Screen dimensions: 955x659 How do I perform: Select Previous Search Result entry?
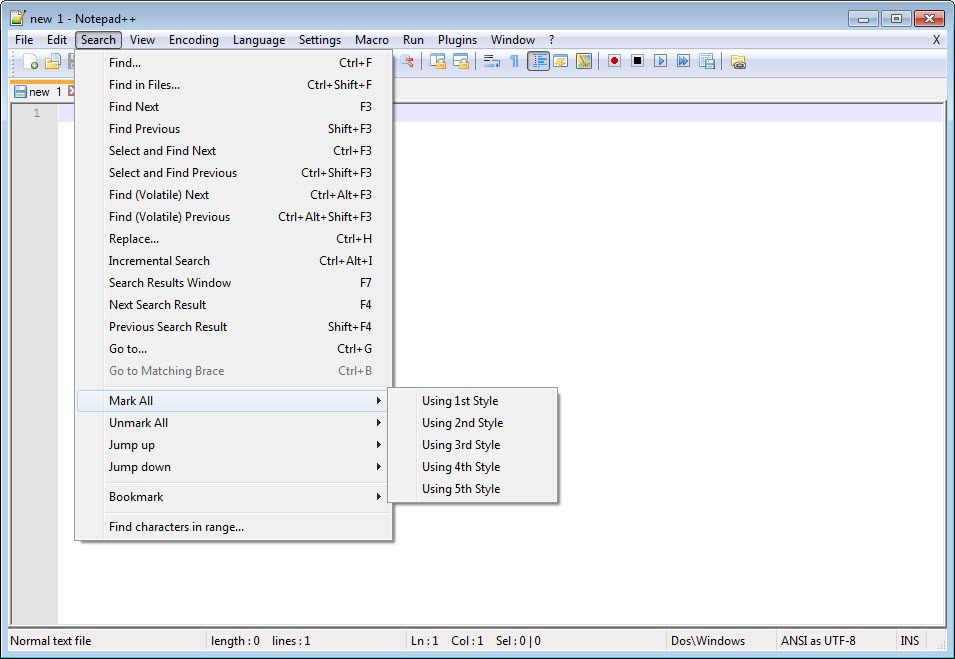point(234,326)
